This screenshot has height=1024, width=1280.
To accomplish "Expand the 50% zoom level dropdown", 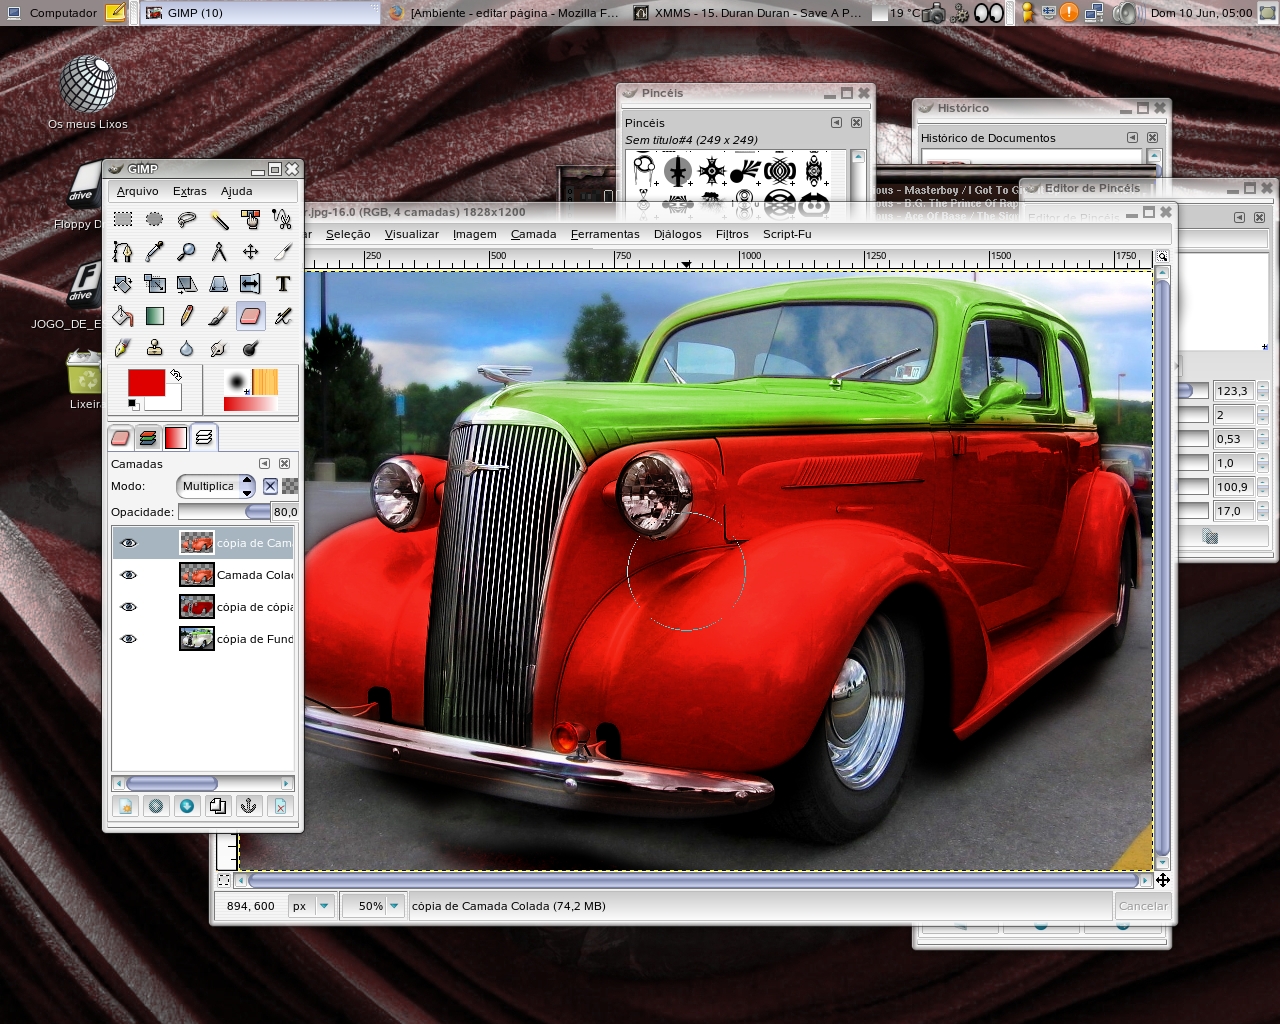I will 372,906.
